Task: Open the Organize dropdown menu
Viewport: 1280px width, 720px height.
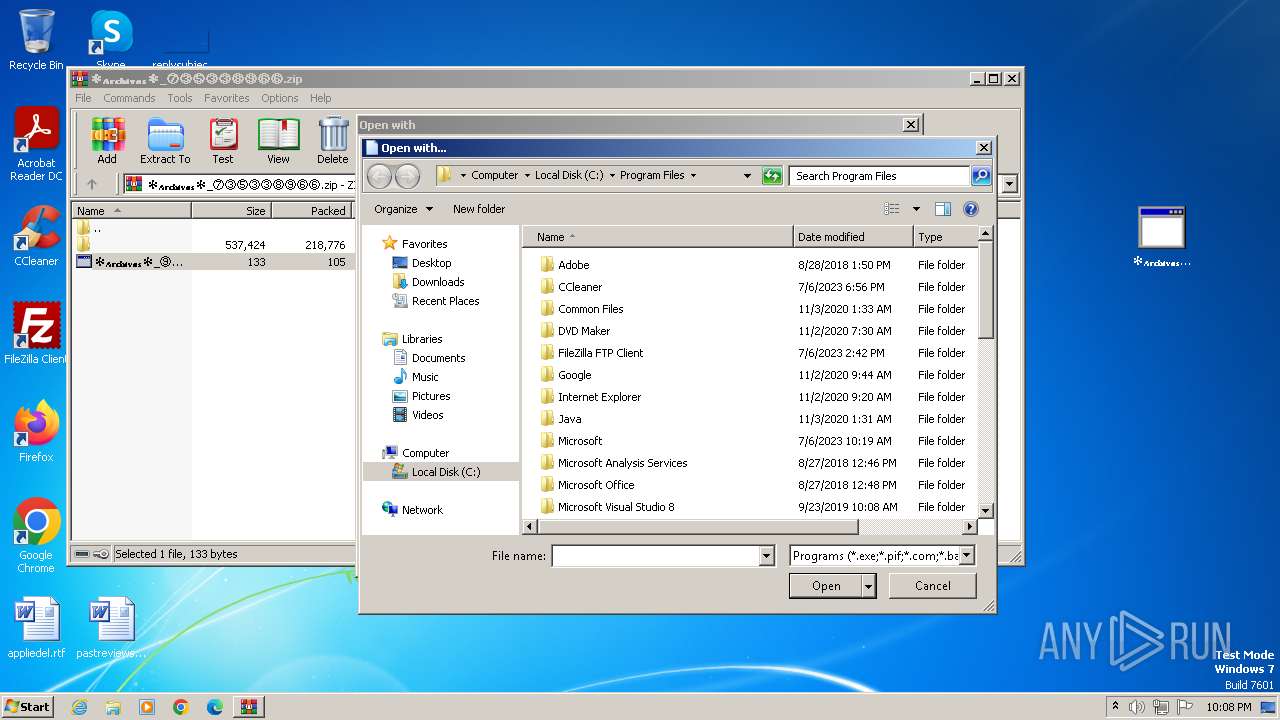Action: pos(404,209)
